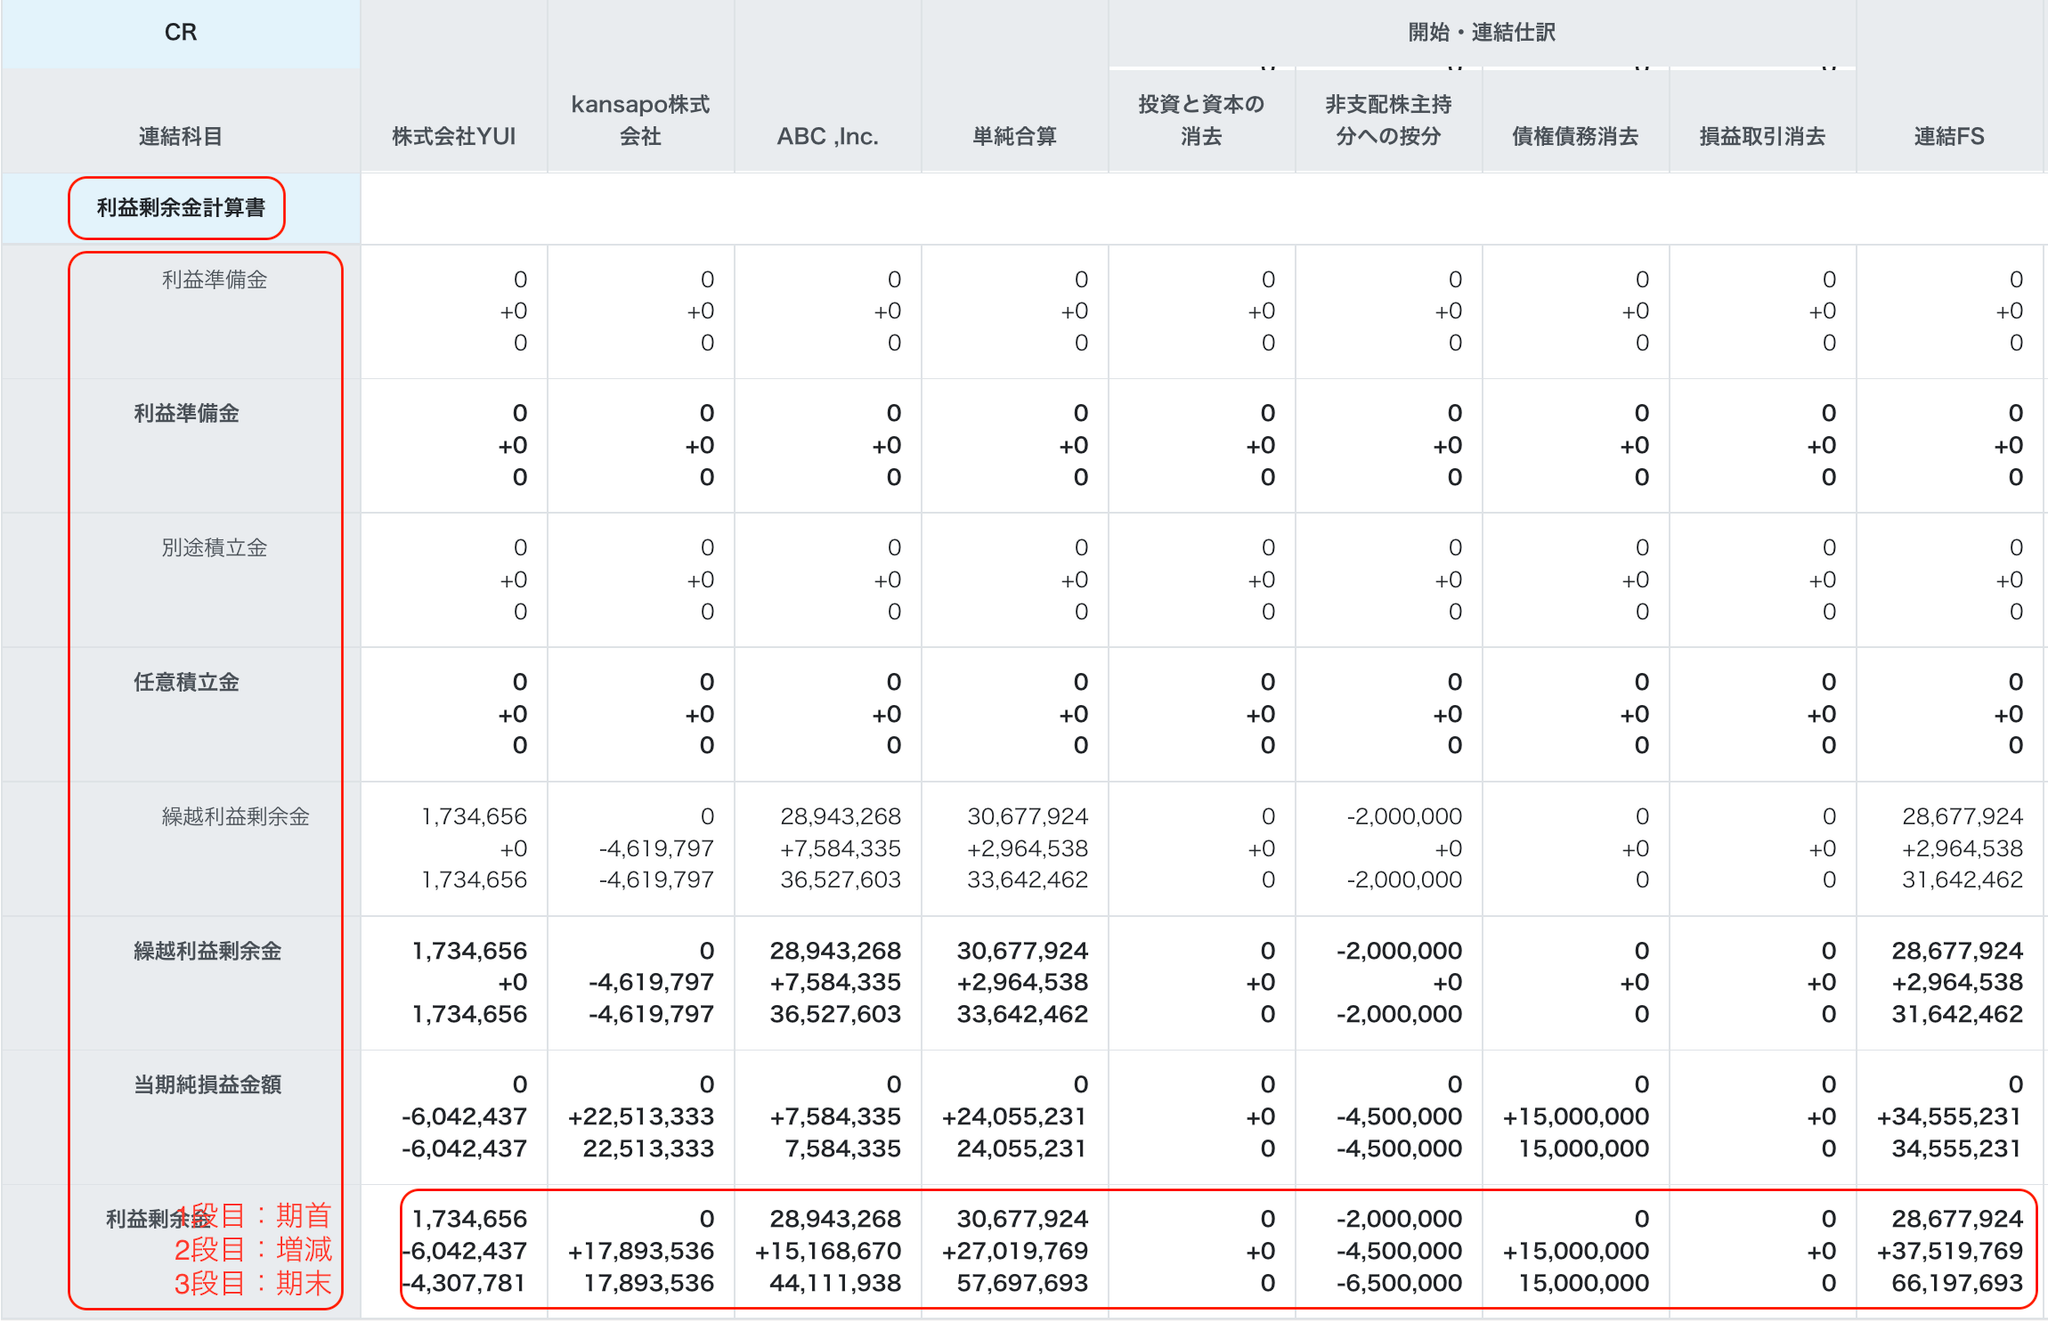Image resolution: width=2048 pixels, height=1321 pixels.
Task: Click the 連結科目 column header
Action: pos(180,136)
